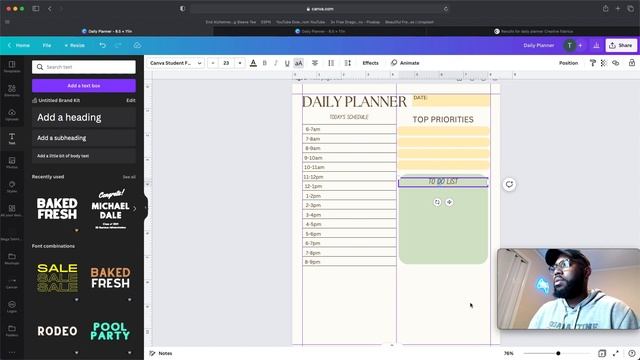Click the cloud save status icon
The image size is (640, 360).
(138, 45)
